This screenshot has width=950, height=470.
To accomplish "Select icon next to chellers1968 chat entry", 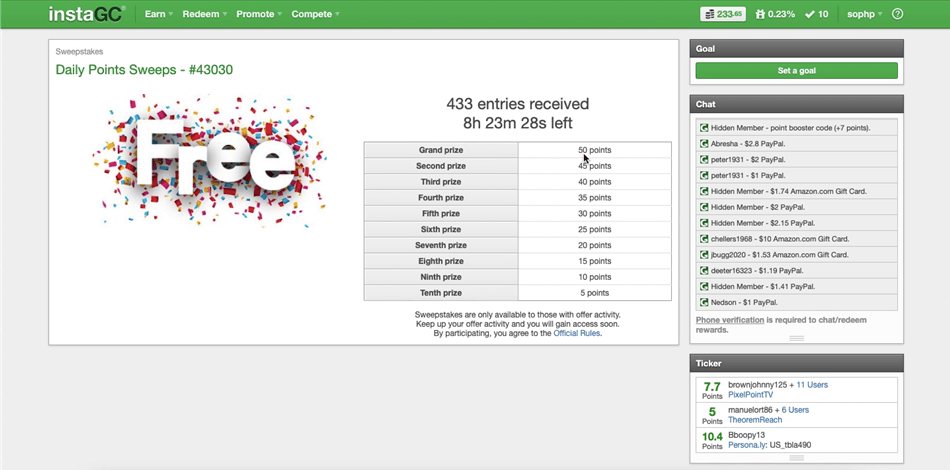I will point(704,239).
